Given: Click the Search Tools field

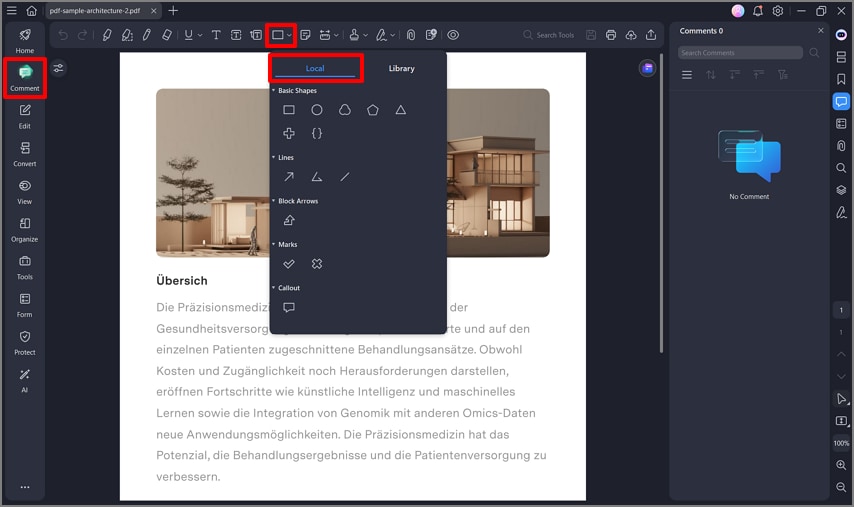Looking at the screenshot, I should pos(549,35).
